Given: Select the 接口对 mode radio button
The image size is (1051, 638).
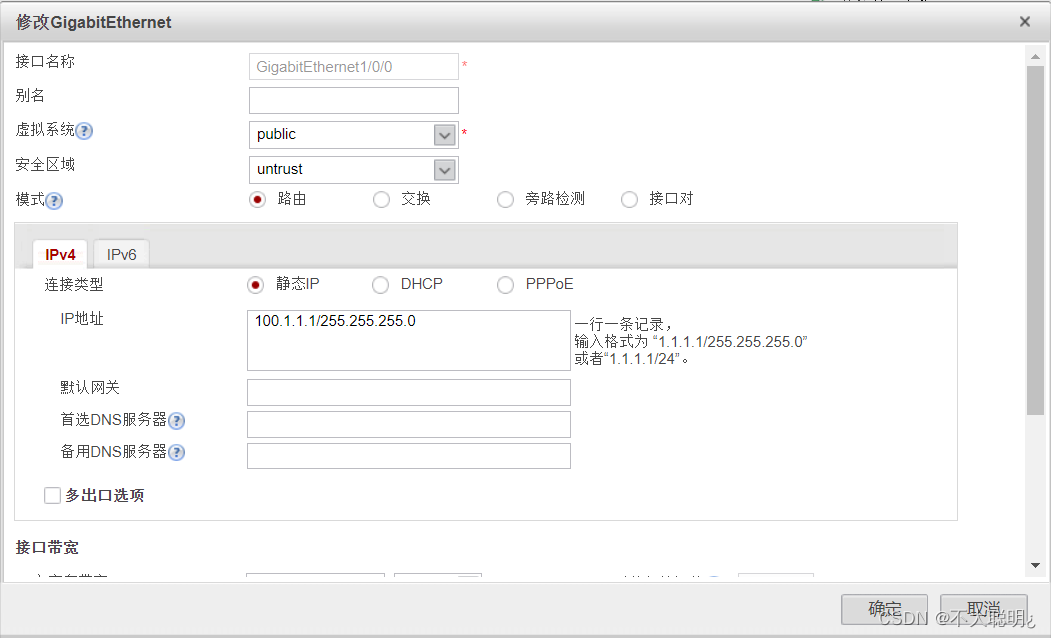Looking at the screenshot, I should (x=629, y=199).
